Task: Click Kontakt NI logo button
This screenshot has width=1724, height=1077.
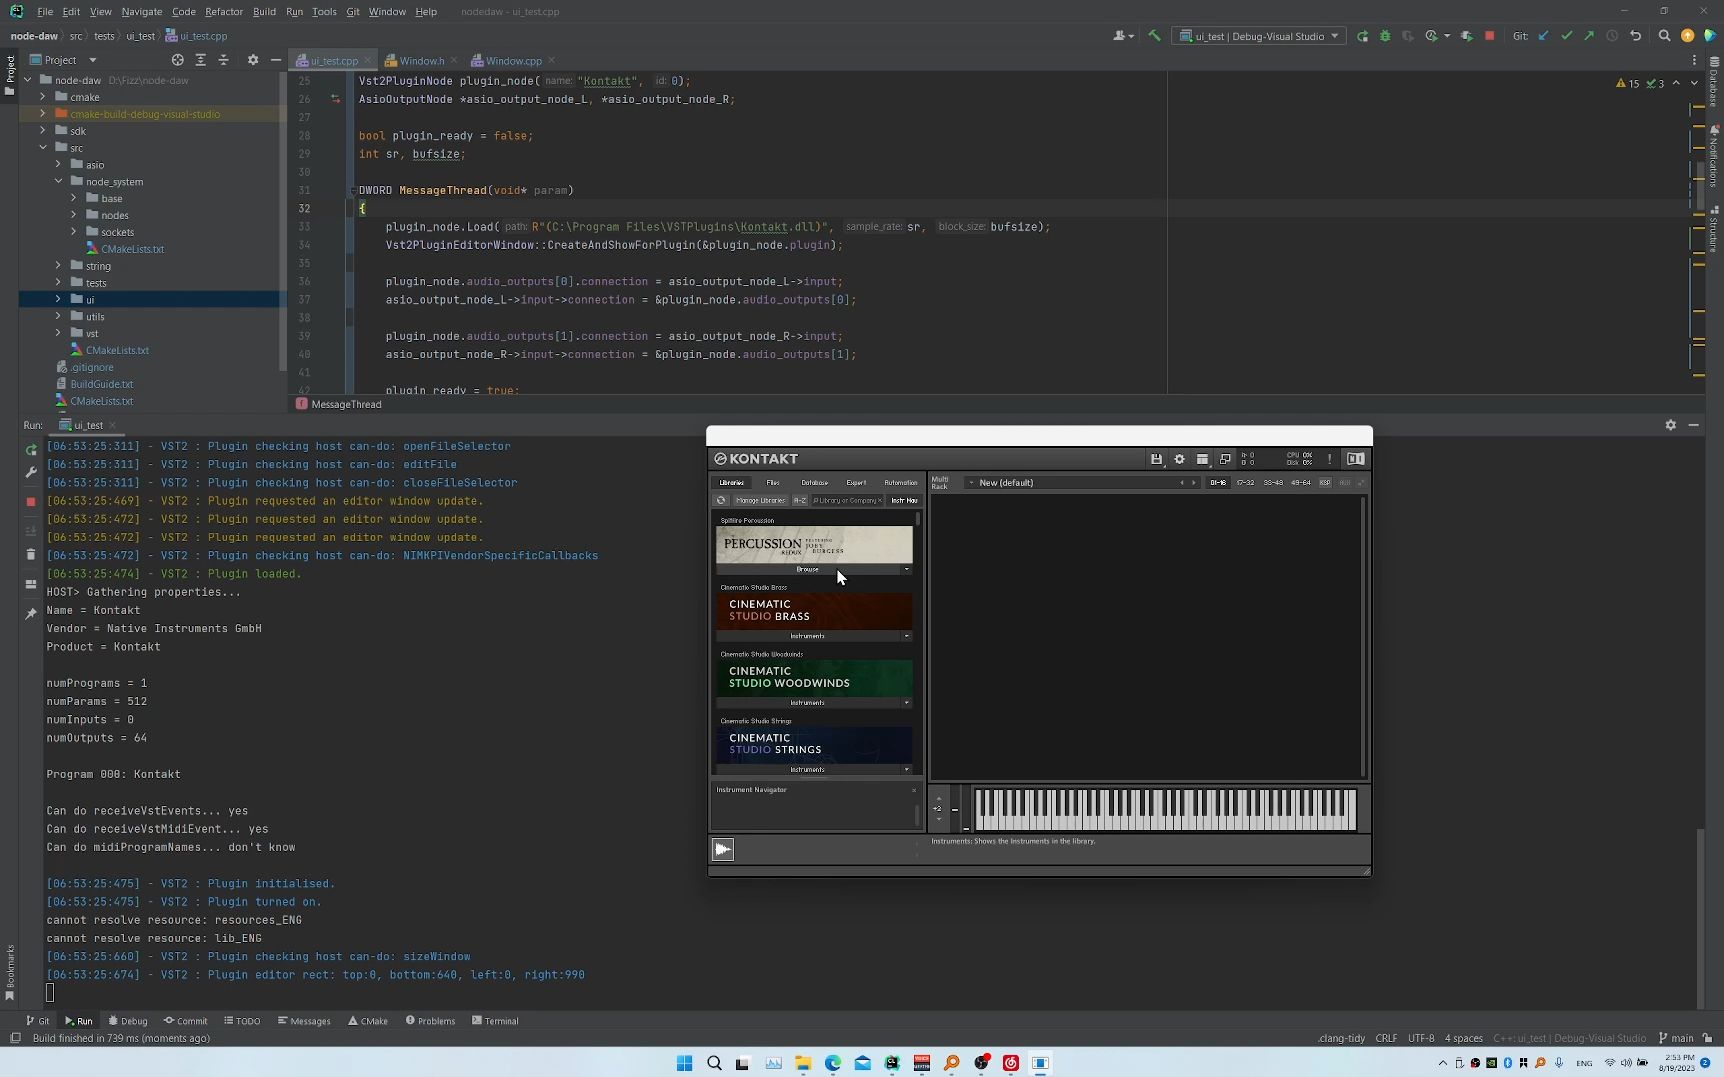Action: pyautogui.click(x=1355, y=459)
